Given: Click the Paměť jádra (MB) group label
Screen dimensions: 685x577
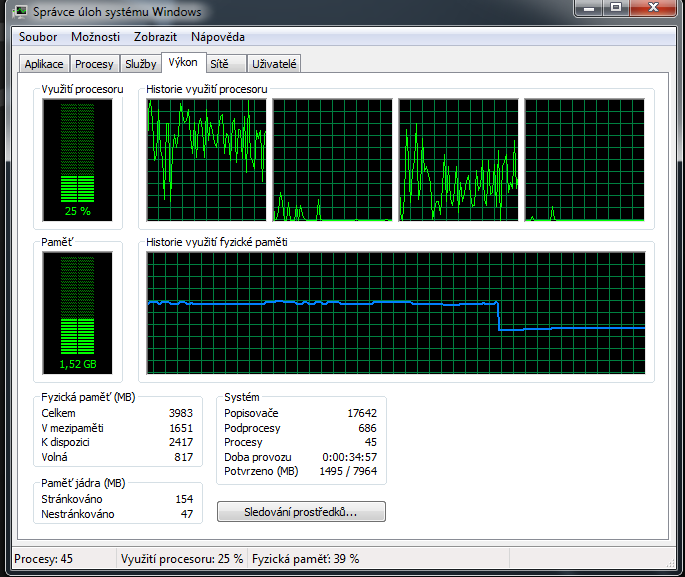Looking at the screenshot, I should pos(83,483).
